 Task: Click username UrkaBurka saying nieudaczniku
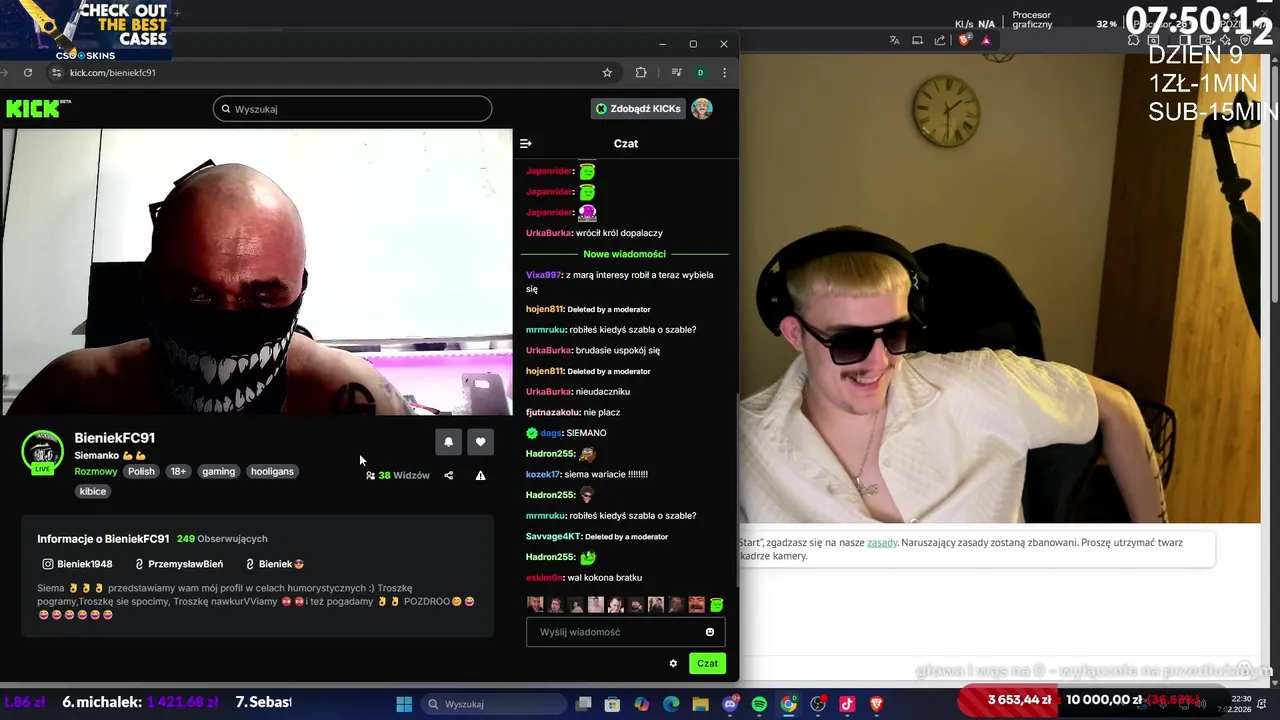point(549,392)
